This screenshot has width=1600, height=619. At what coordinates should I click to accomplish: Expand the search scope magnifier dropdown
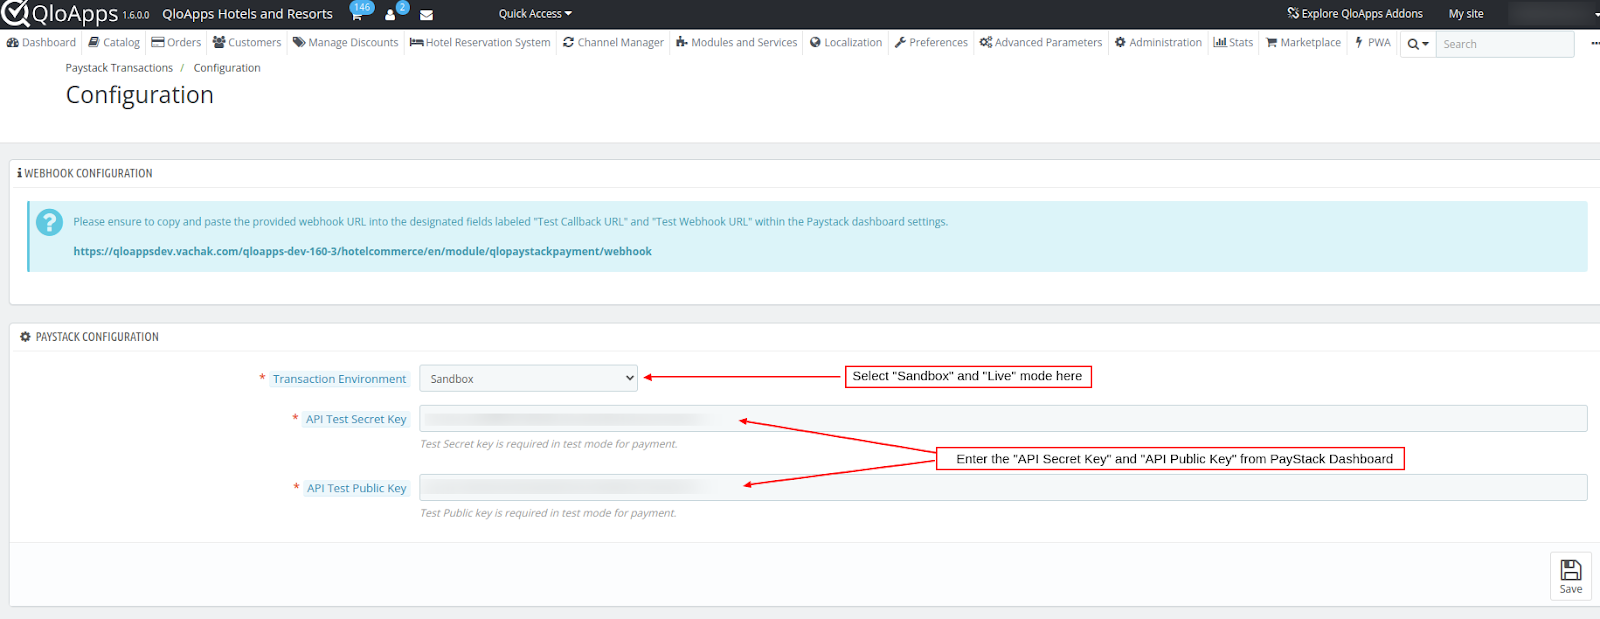1417,44
